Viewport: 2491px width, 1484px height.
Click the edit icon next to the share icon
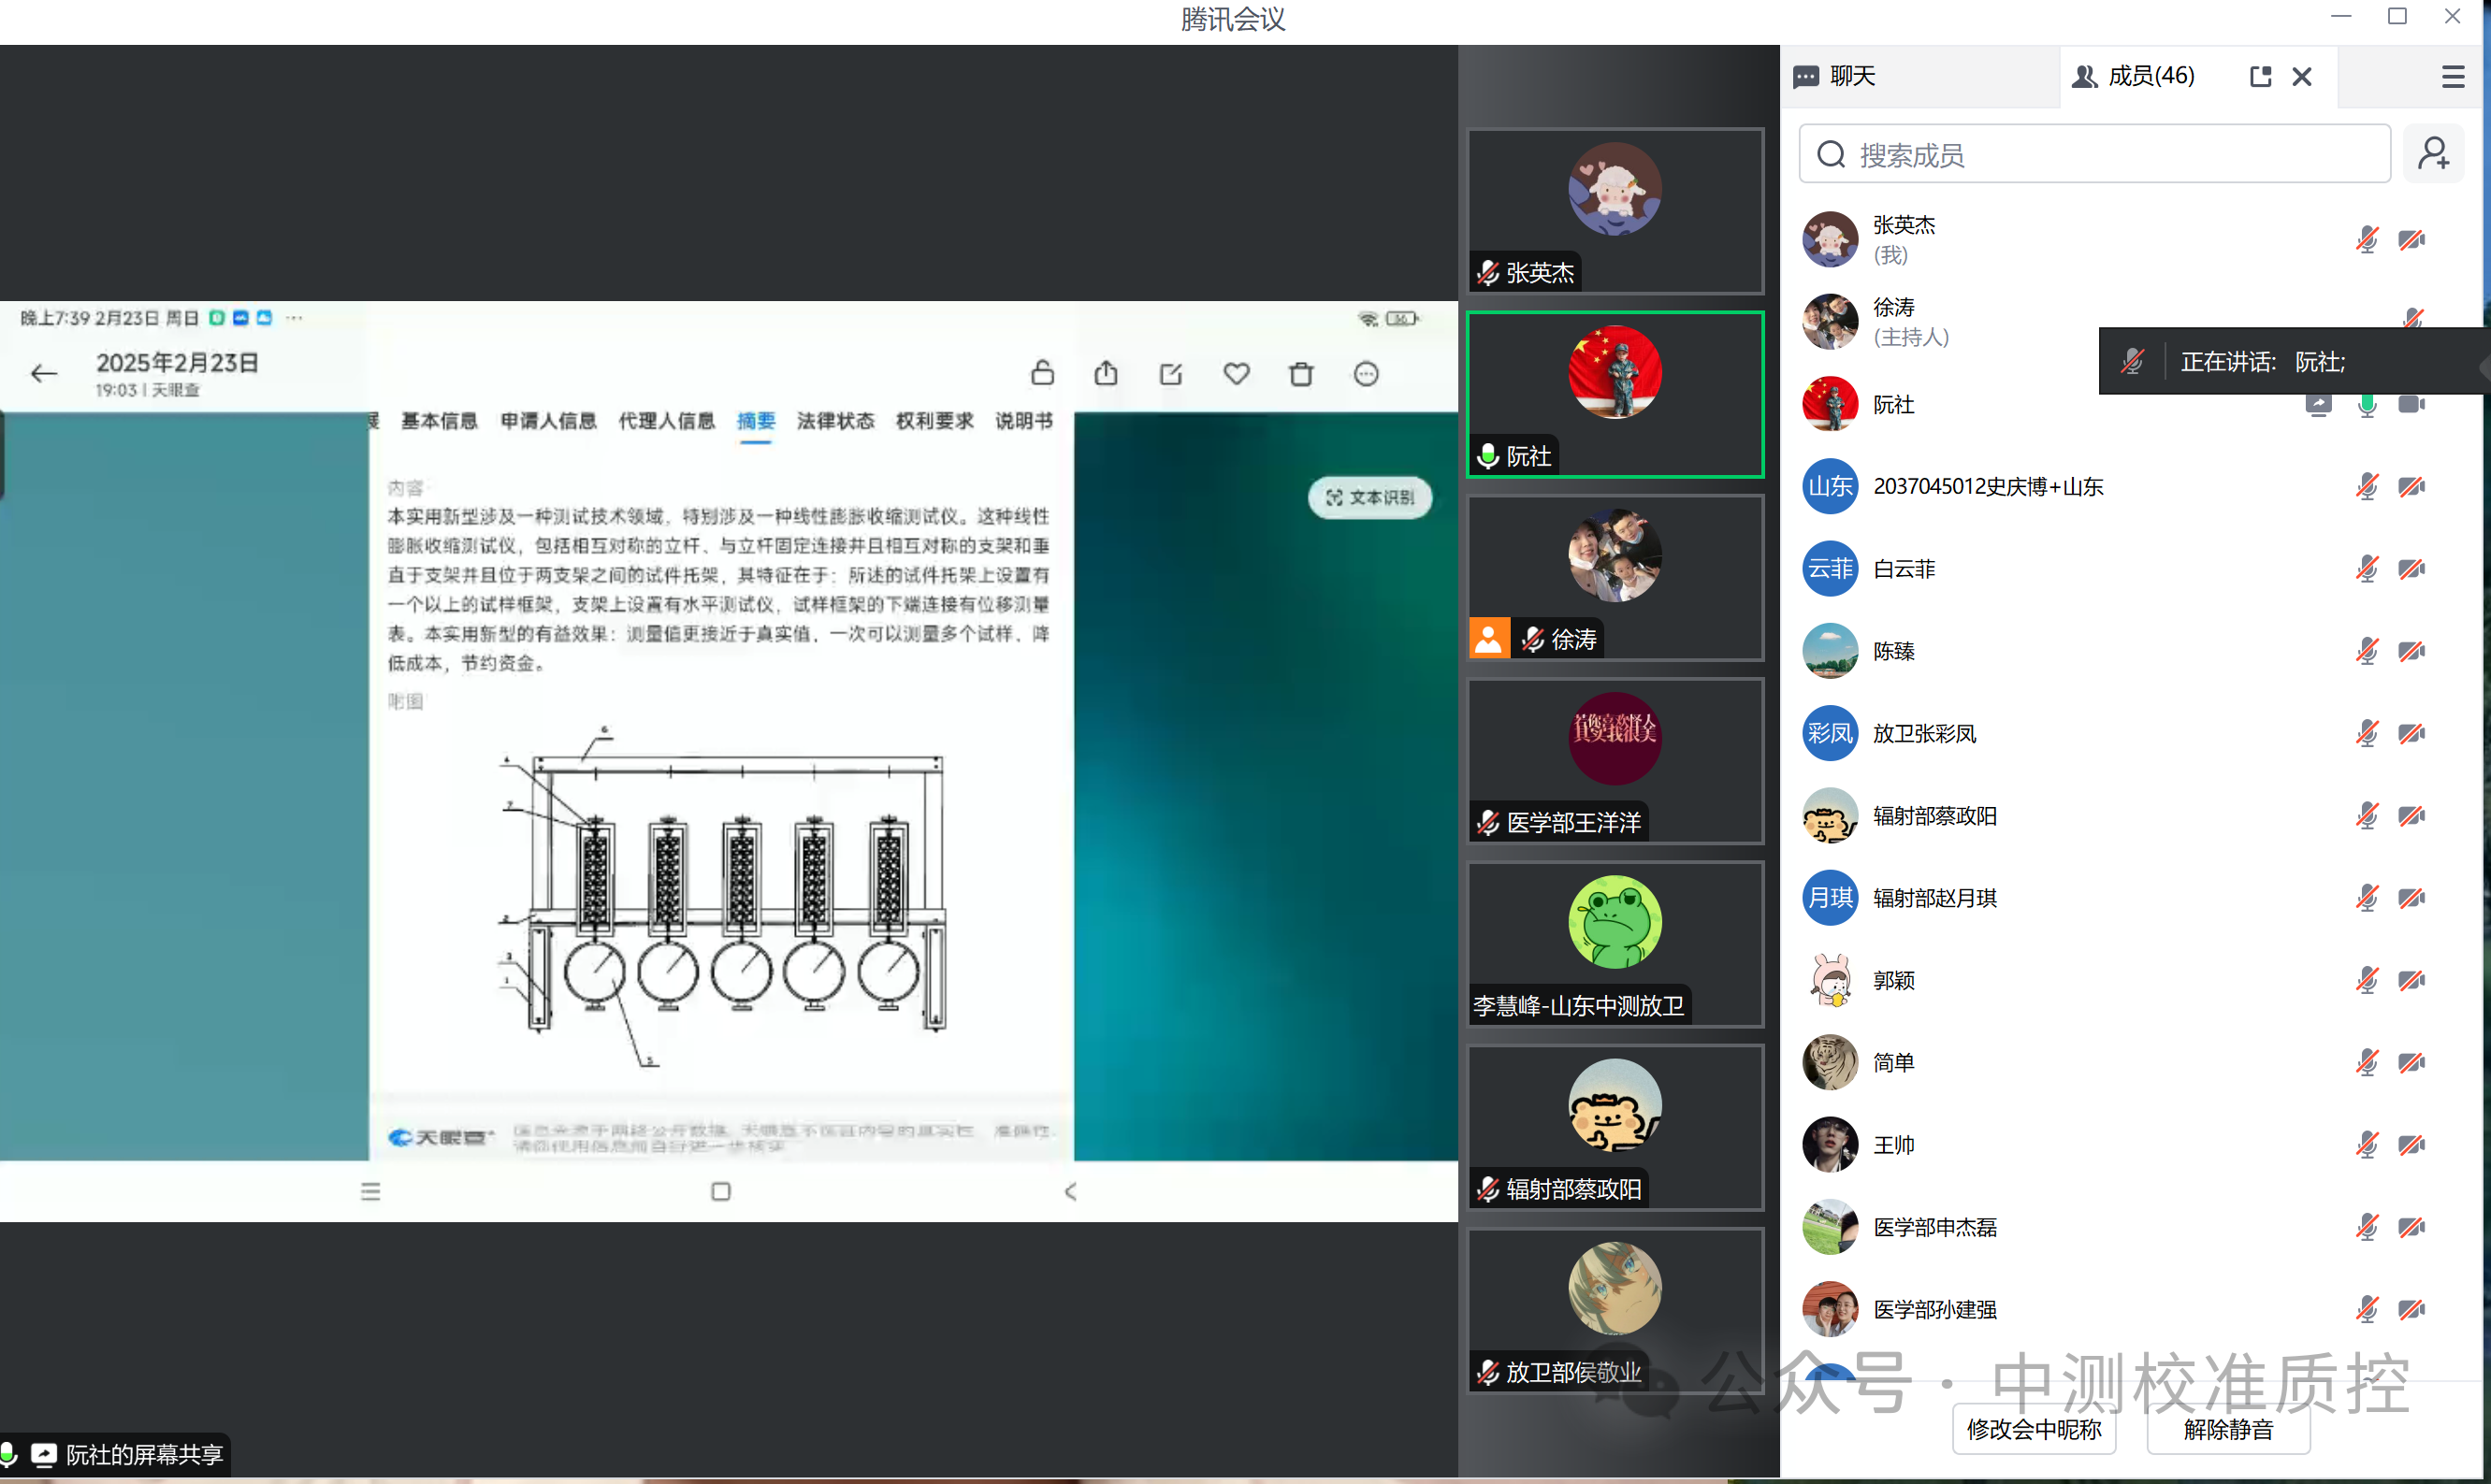(1170, 373)
